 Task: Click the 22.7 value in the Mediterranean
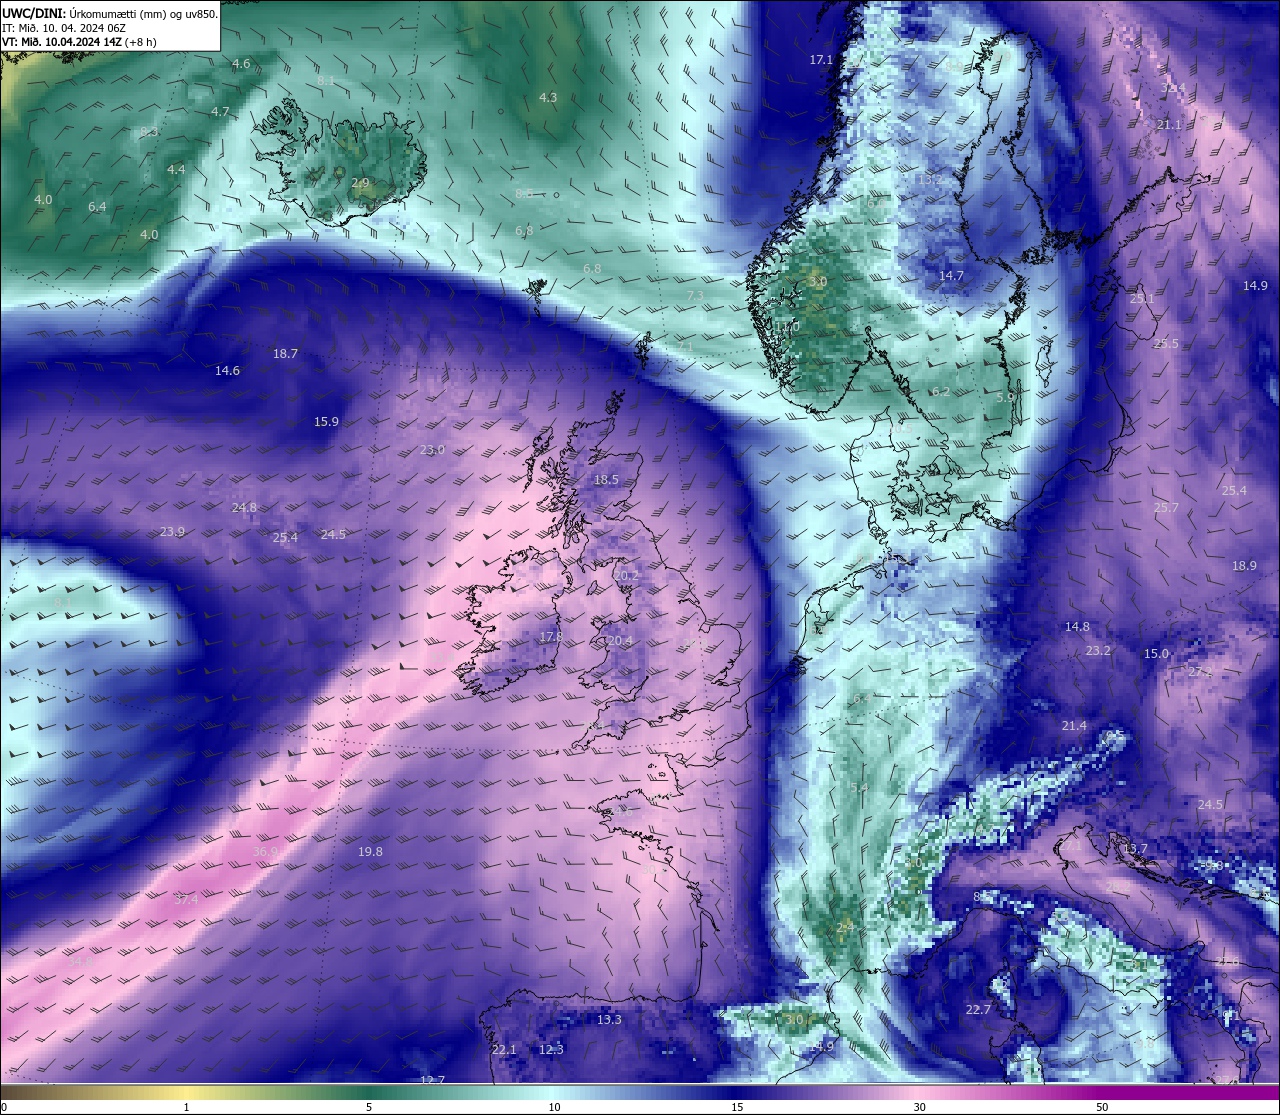click(x=978, y=1010)
